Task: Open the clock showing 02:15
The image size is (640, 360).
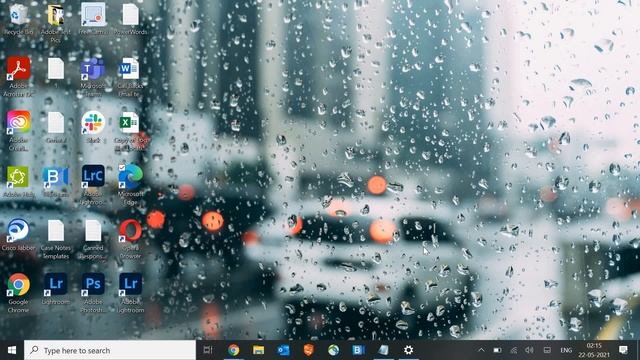Action: pyautogui.click(x=594, y=350)
